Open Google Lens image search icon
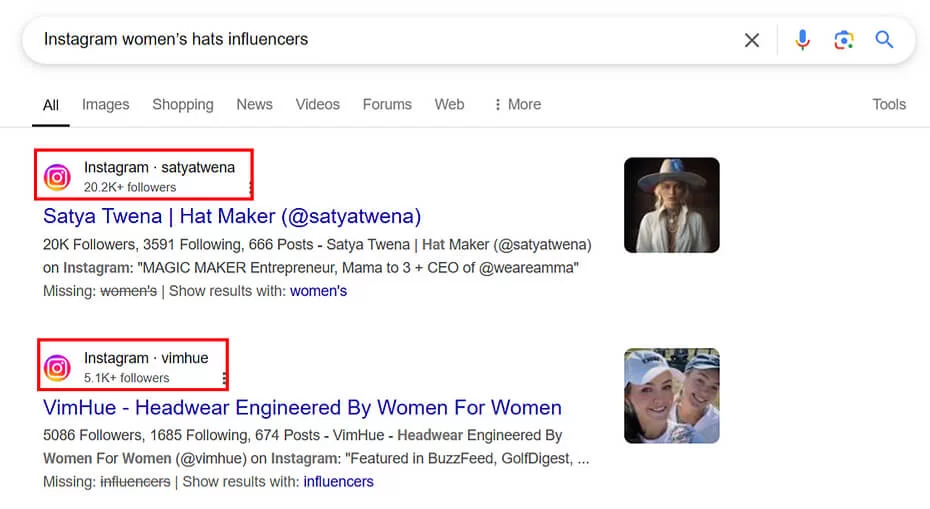Screen dimensions: 930x509 [x=843, y=40]
